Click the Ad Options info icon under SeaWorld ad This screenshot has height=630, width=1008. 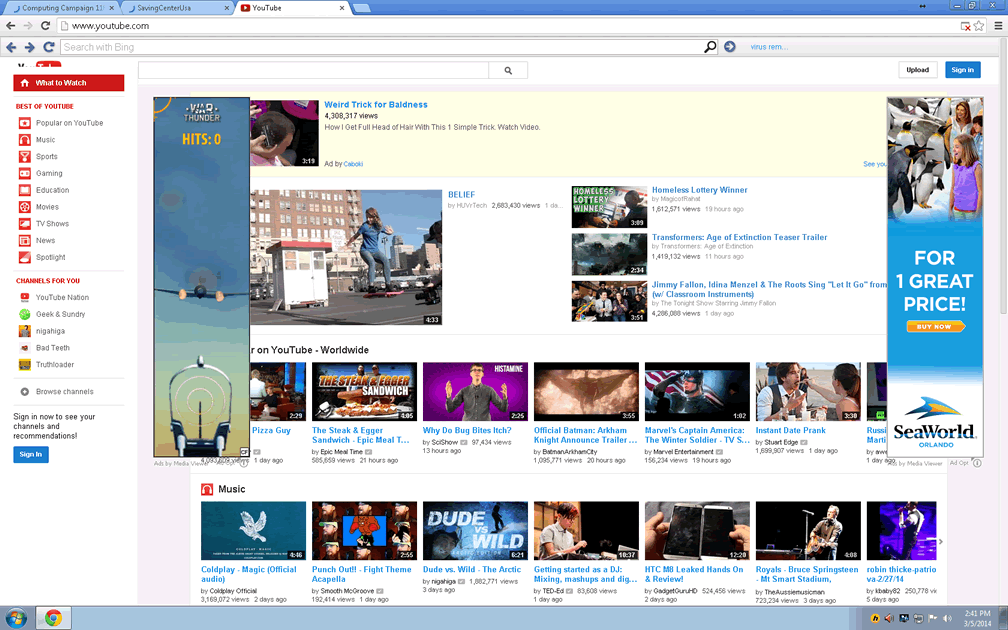(978, 463)
